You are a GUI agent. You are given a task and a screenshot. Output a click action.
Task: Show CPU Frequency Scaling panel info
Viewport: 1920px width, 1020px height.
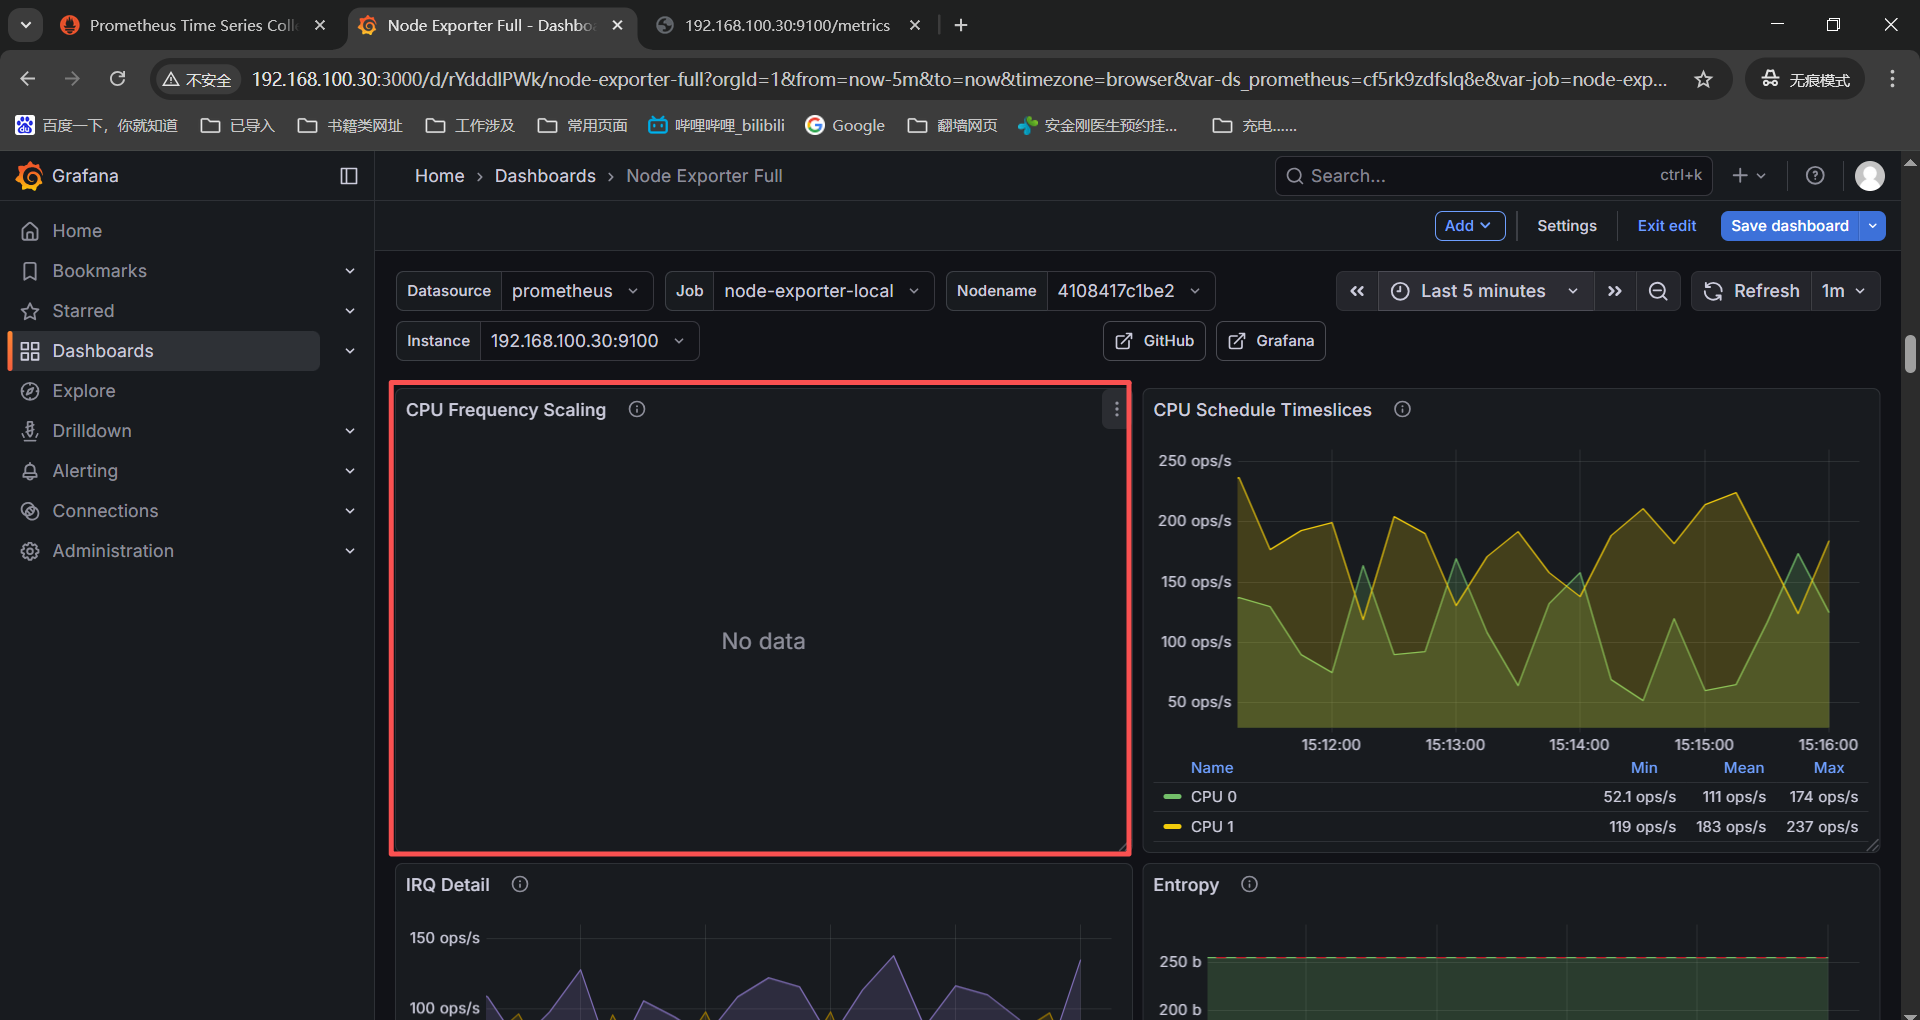pos(637,409)
